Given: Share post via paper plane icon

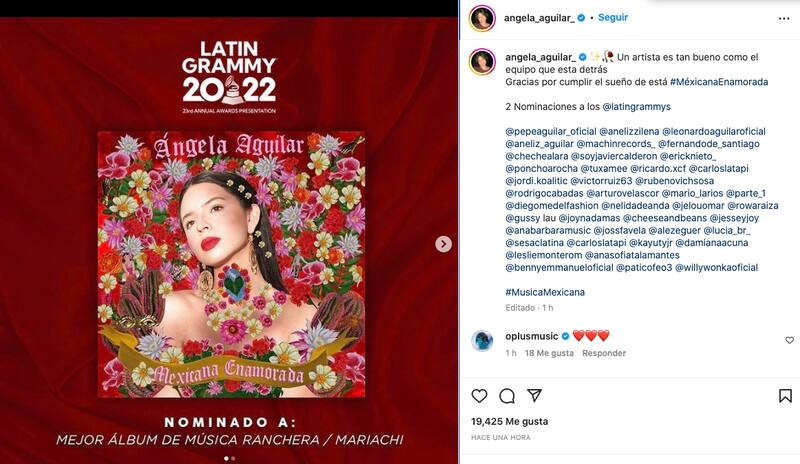Looking at the screenshot, I should pyautogui.click(x=534, y=395).
